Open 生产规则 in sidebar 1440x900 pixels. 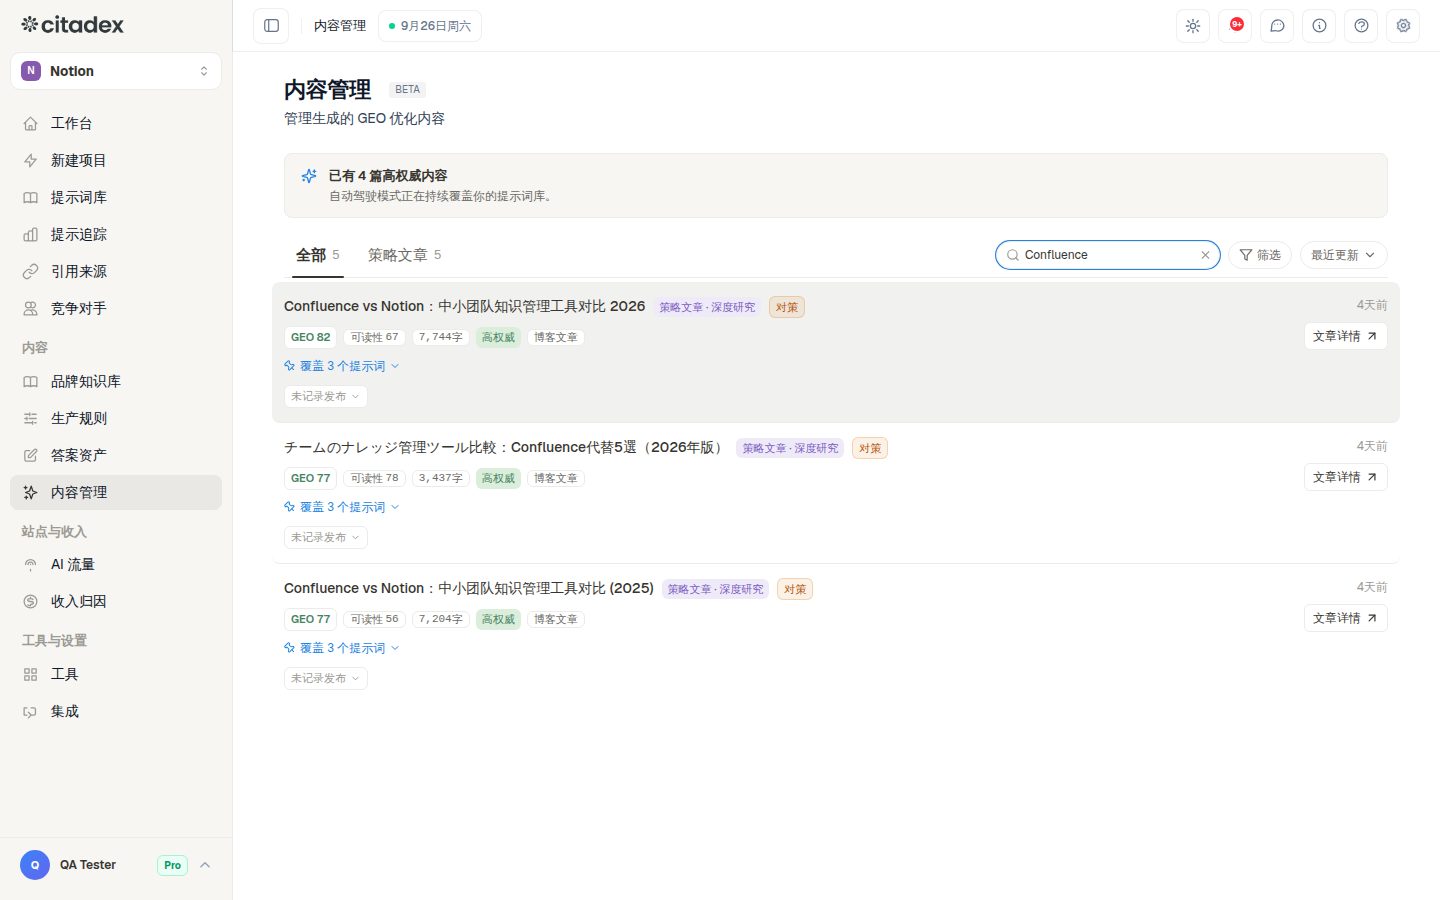point(116,418)
